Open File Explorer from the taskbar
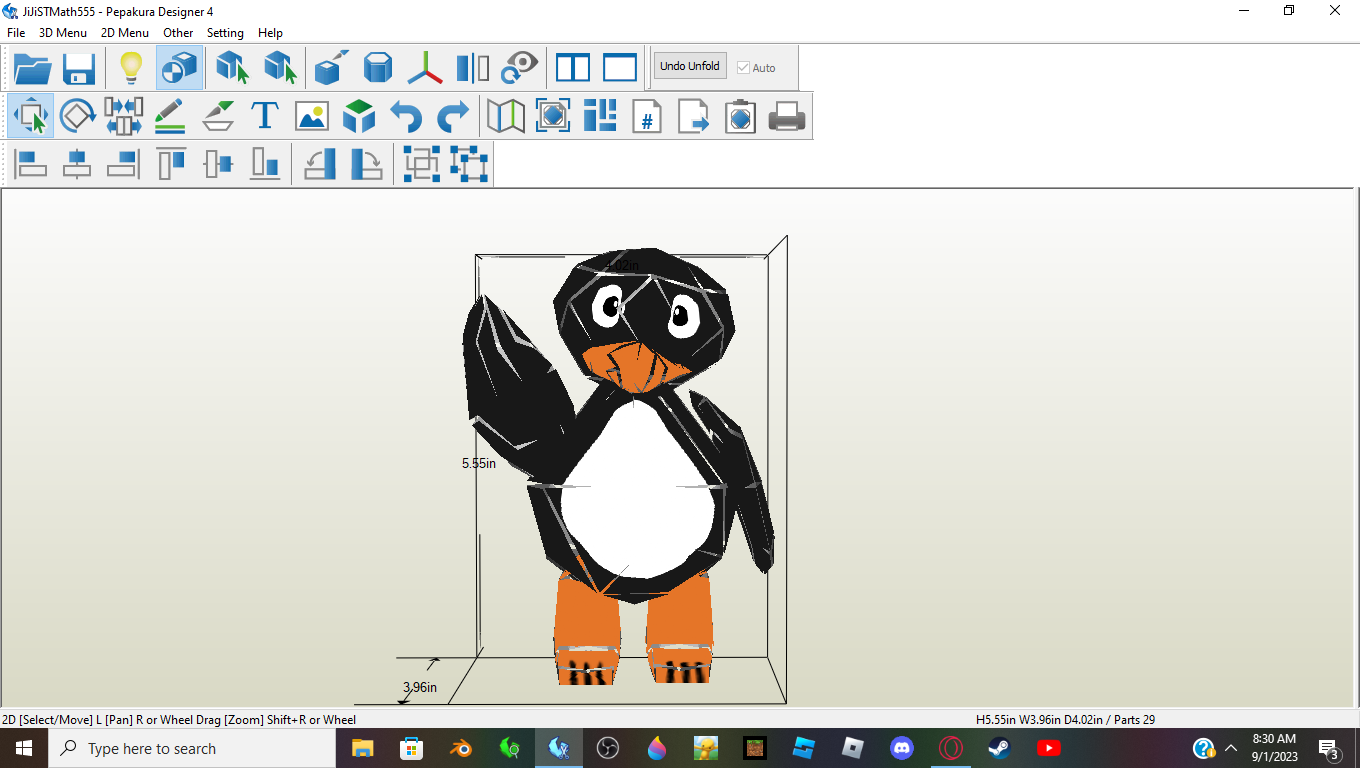Image resolution: width=1360 pixels, height=768 pixels. 362,748
